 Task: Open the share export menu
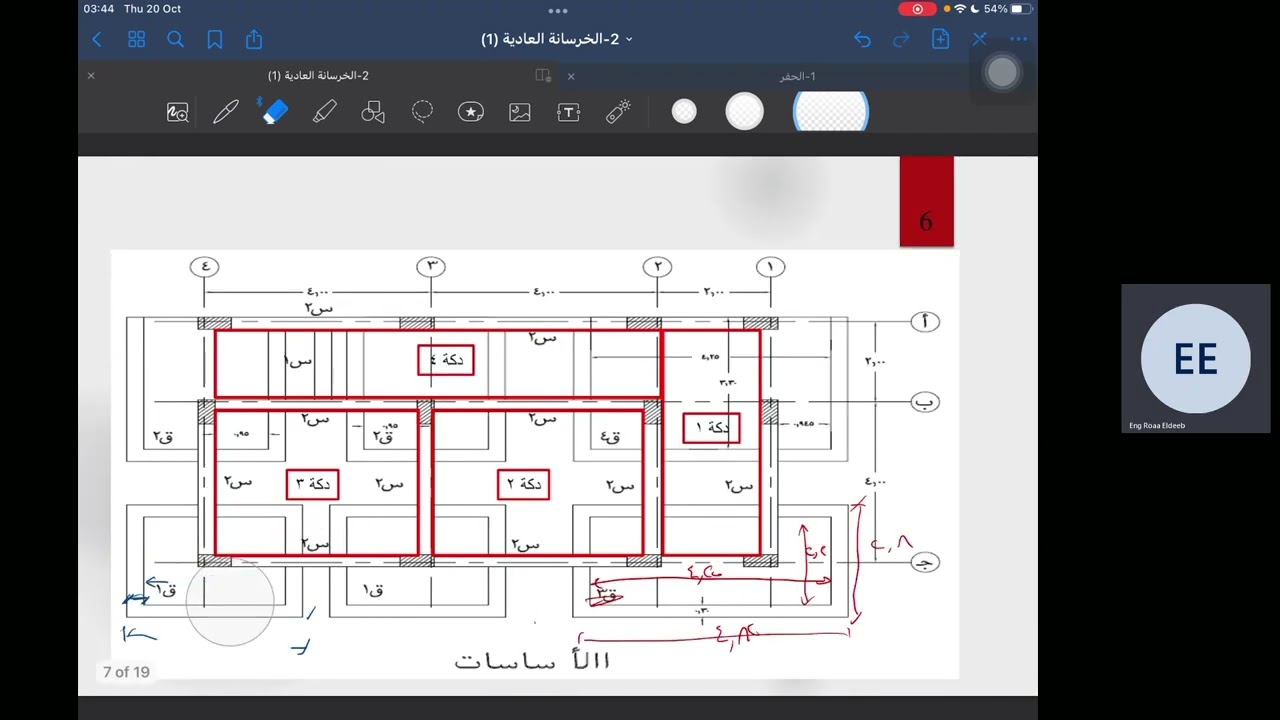pos(254,39)
